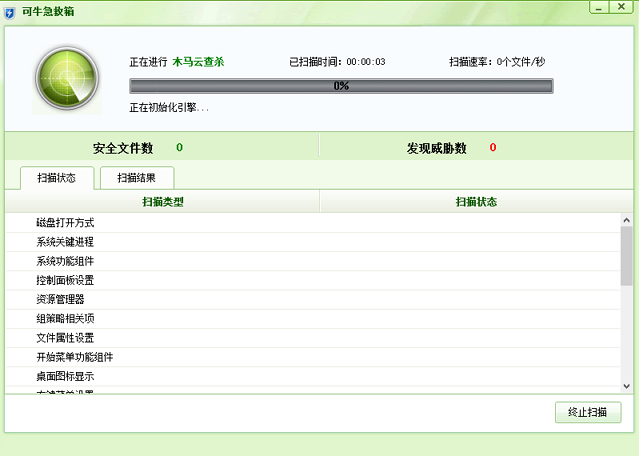Click the 安全文件数 label
This screenshot has height=456, width=639.
point(123,148)
